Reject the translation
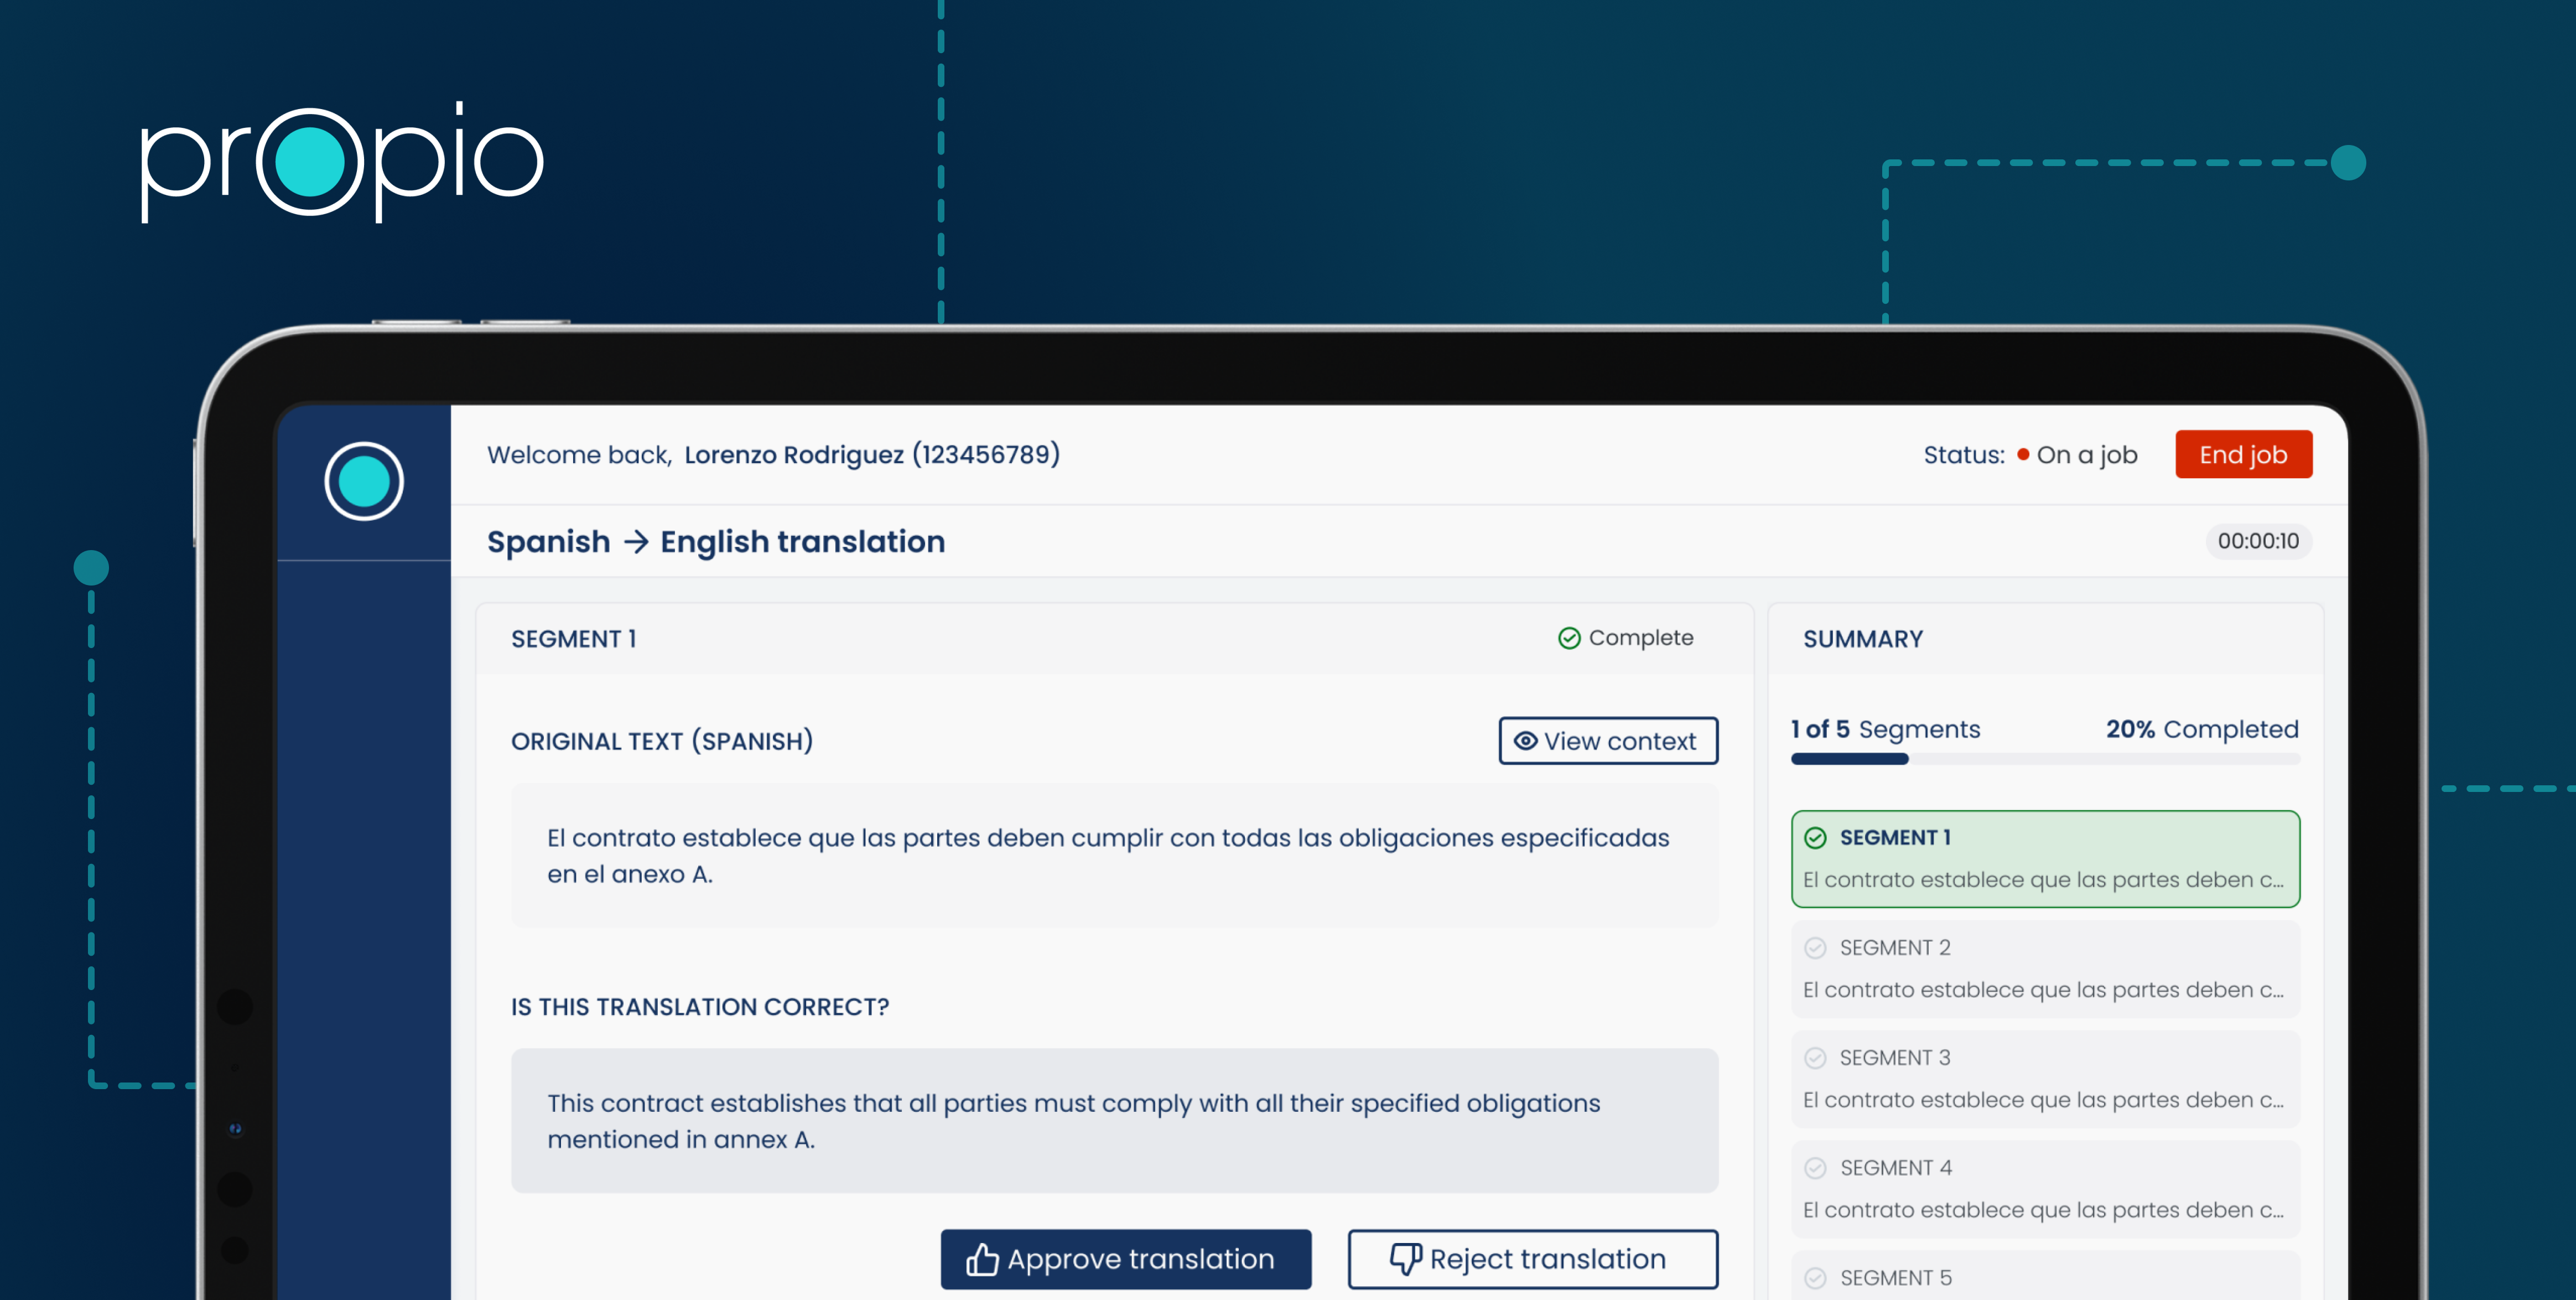Viewport: 2576px width, 1300px height. click(1533, 1259)
